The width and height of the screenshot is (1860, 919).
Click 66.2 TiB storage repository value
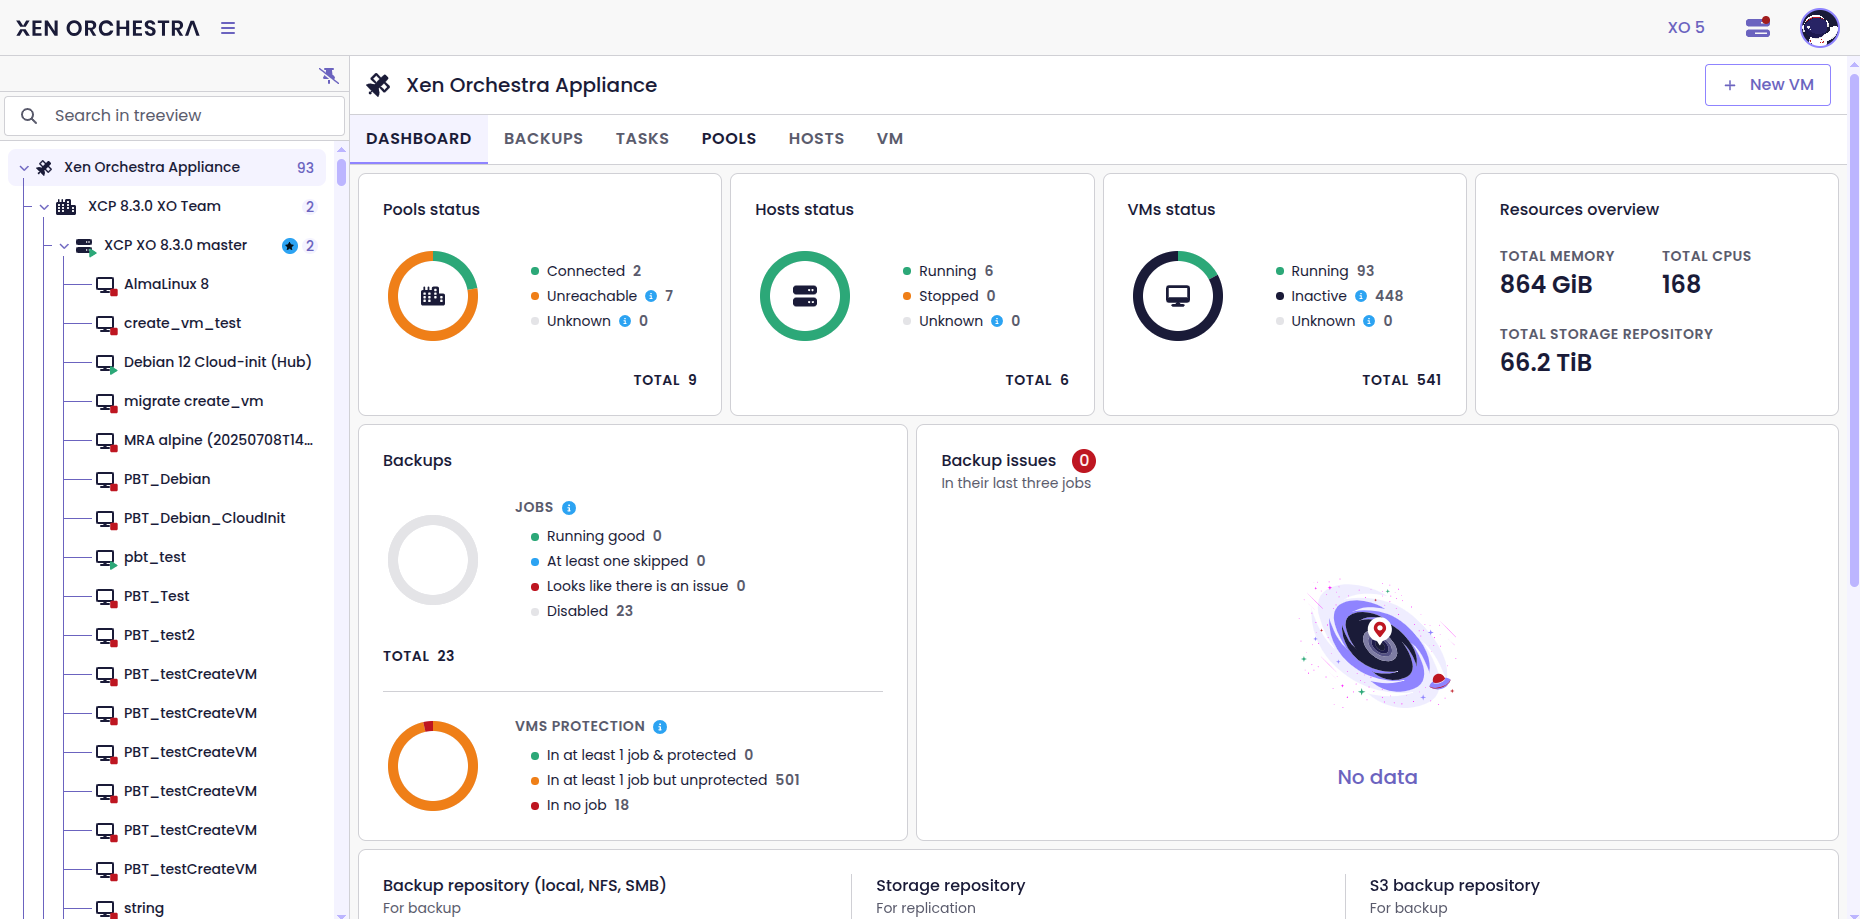[x=1546, y=363]
